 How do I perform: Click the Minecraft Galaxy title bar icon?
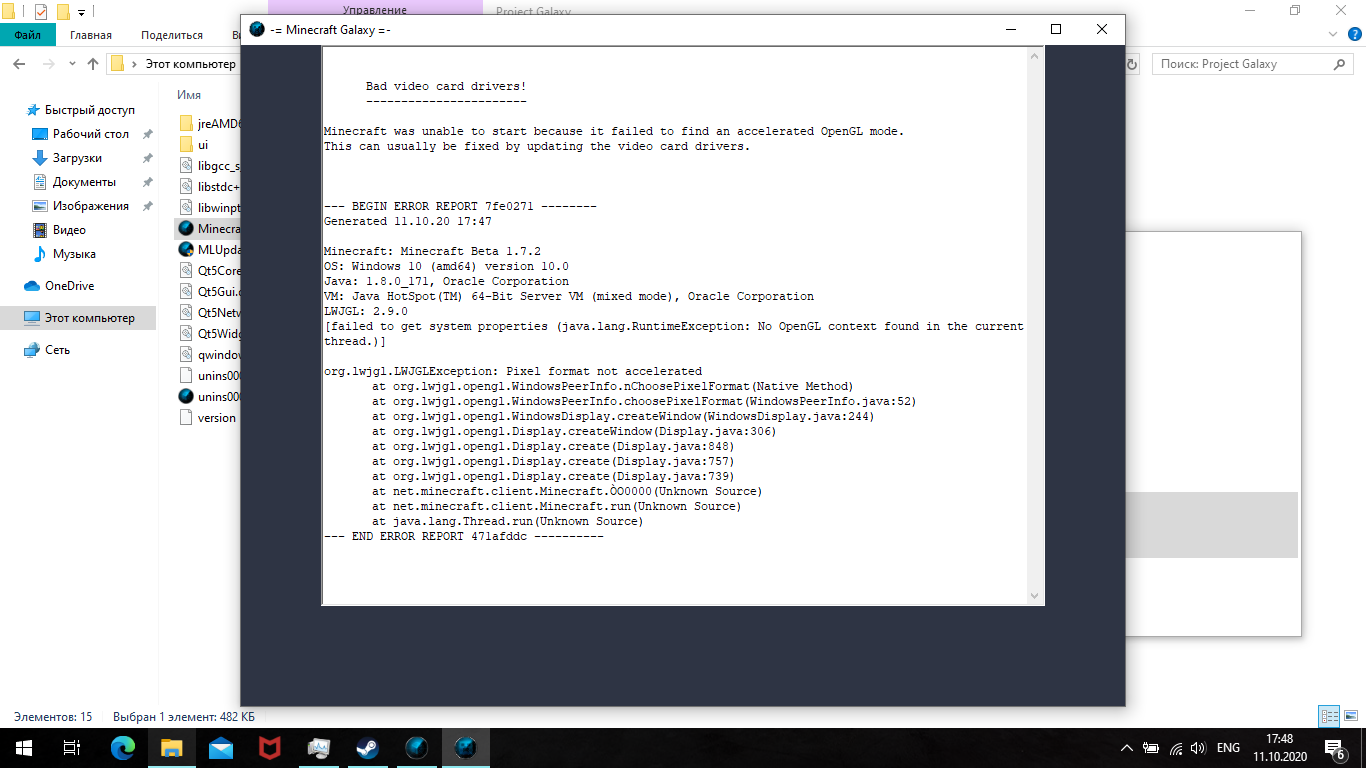(x=257, y=29)
